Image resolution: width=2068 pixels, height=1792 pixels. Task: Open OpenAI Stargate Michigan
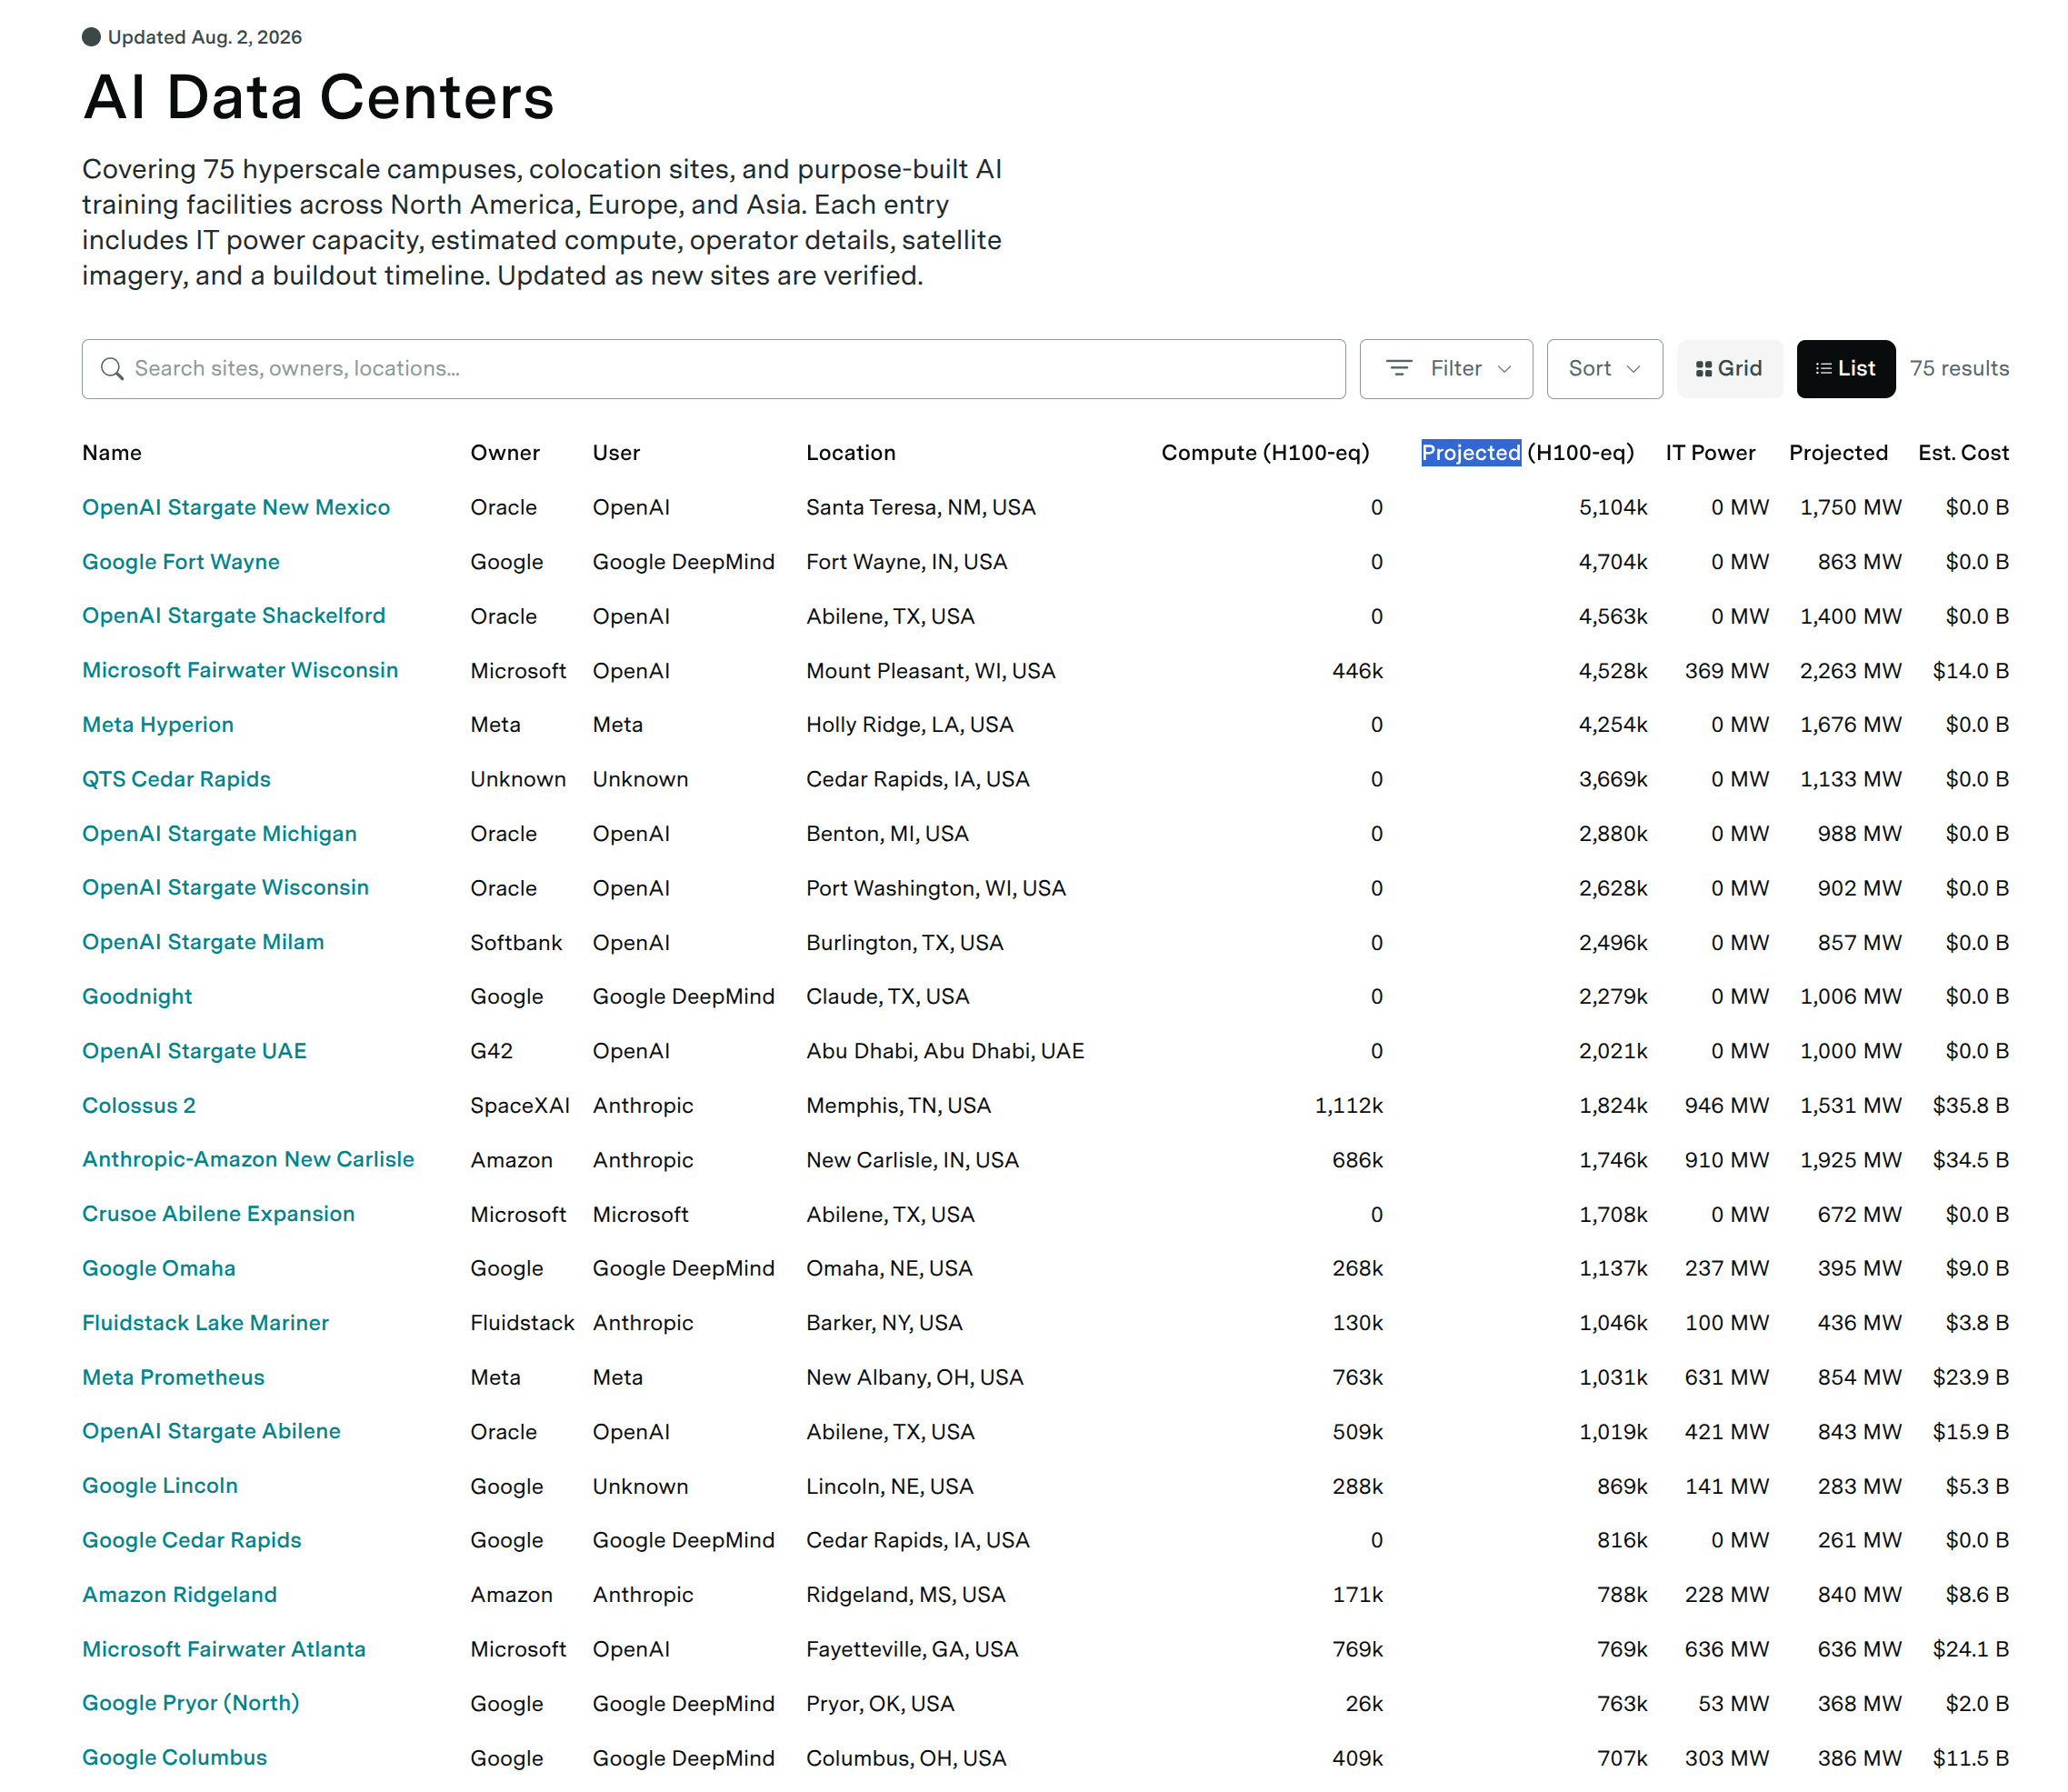[x=219, y=834]
